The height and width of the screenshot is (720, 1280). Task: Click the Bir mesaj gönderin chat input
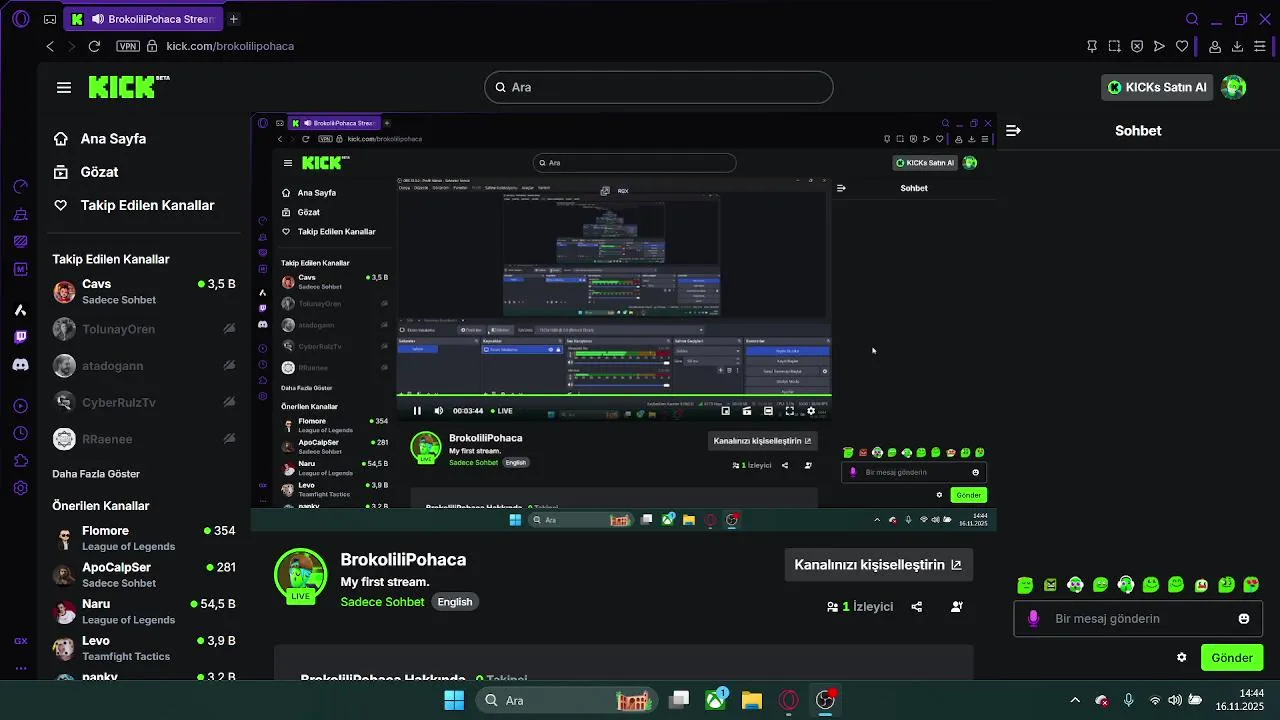pyautogui.click(x=1138, y=619)
